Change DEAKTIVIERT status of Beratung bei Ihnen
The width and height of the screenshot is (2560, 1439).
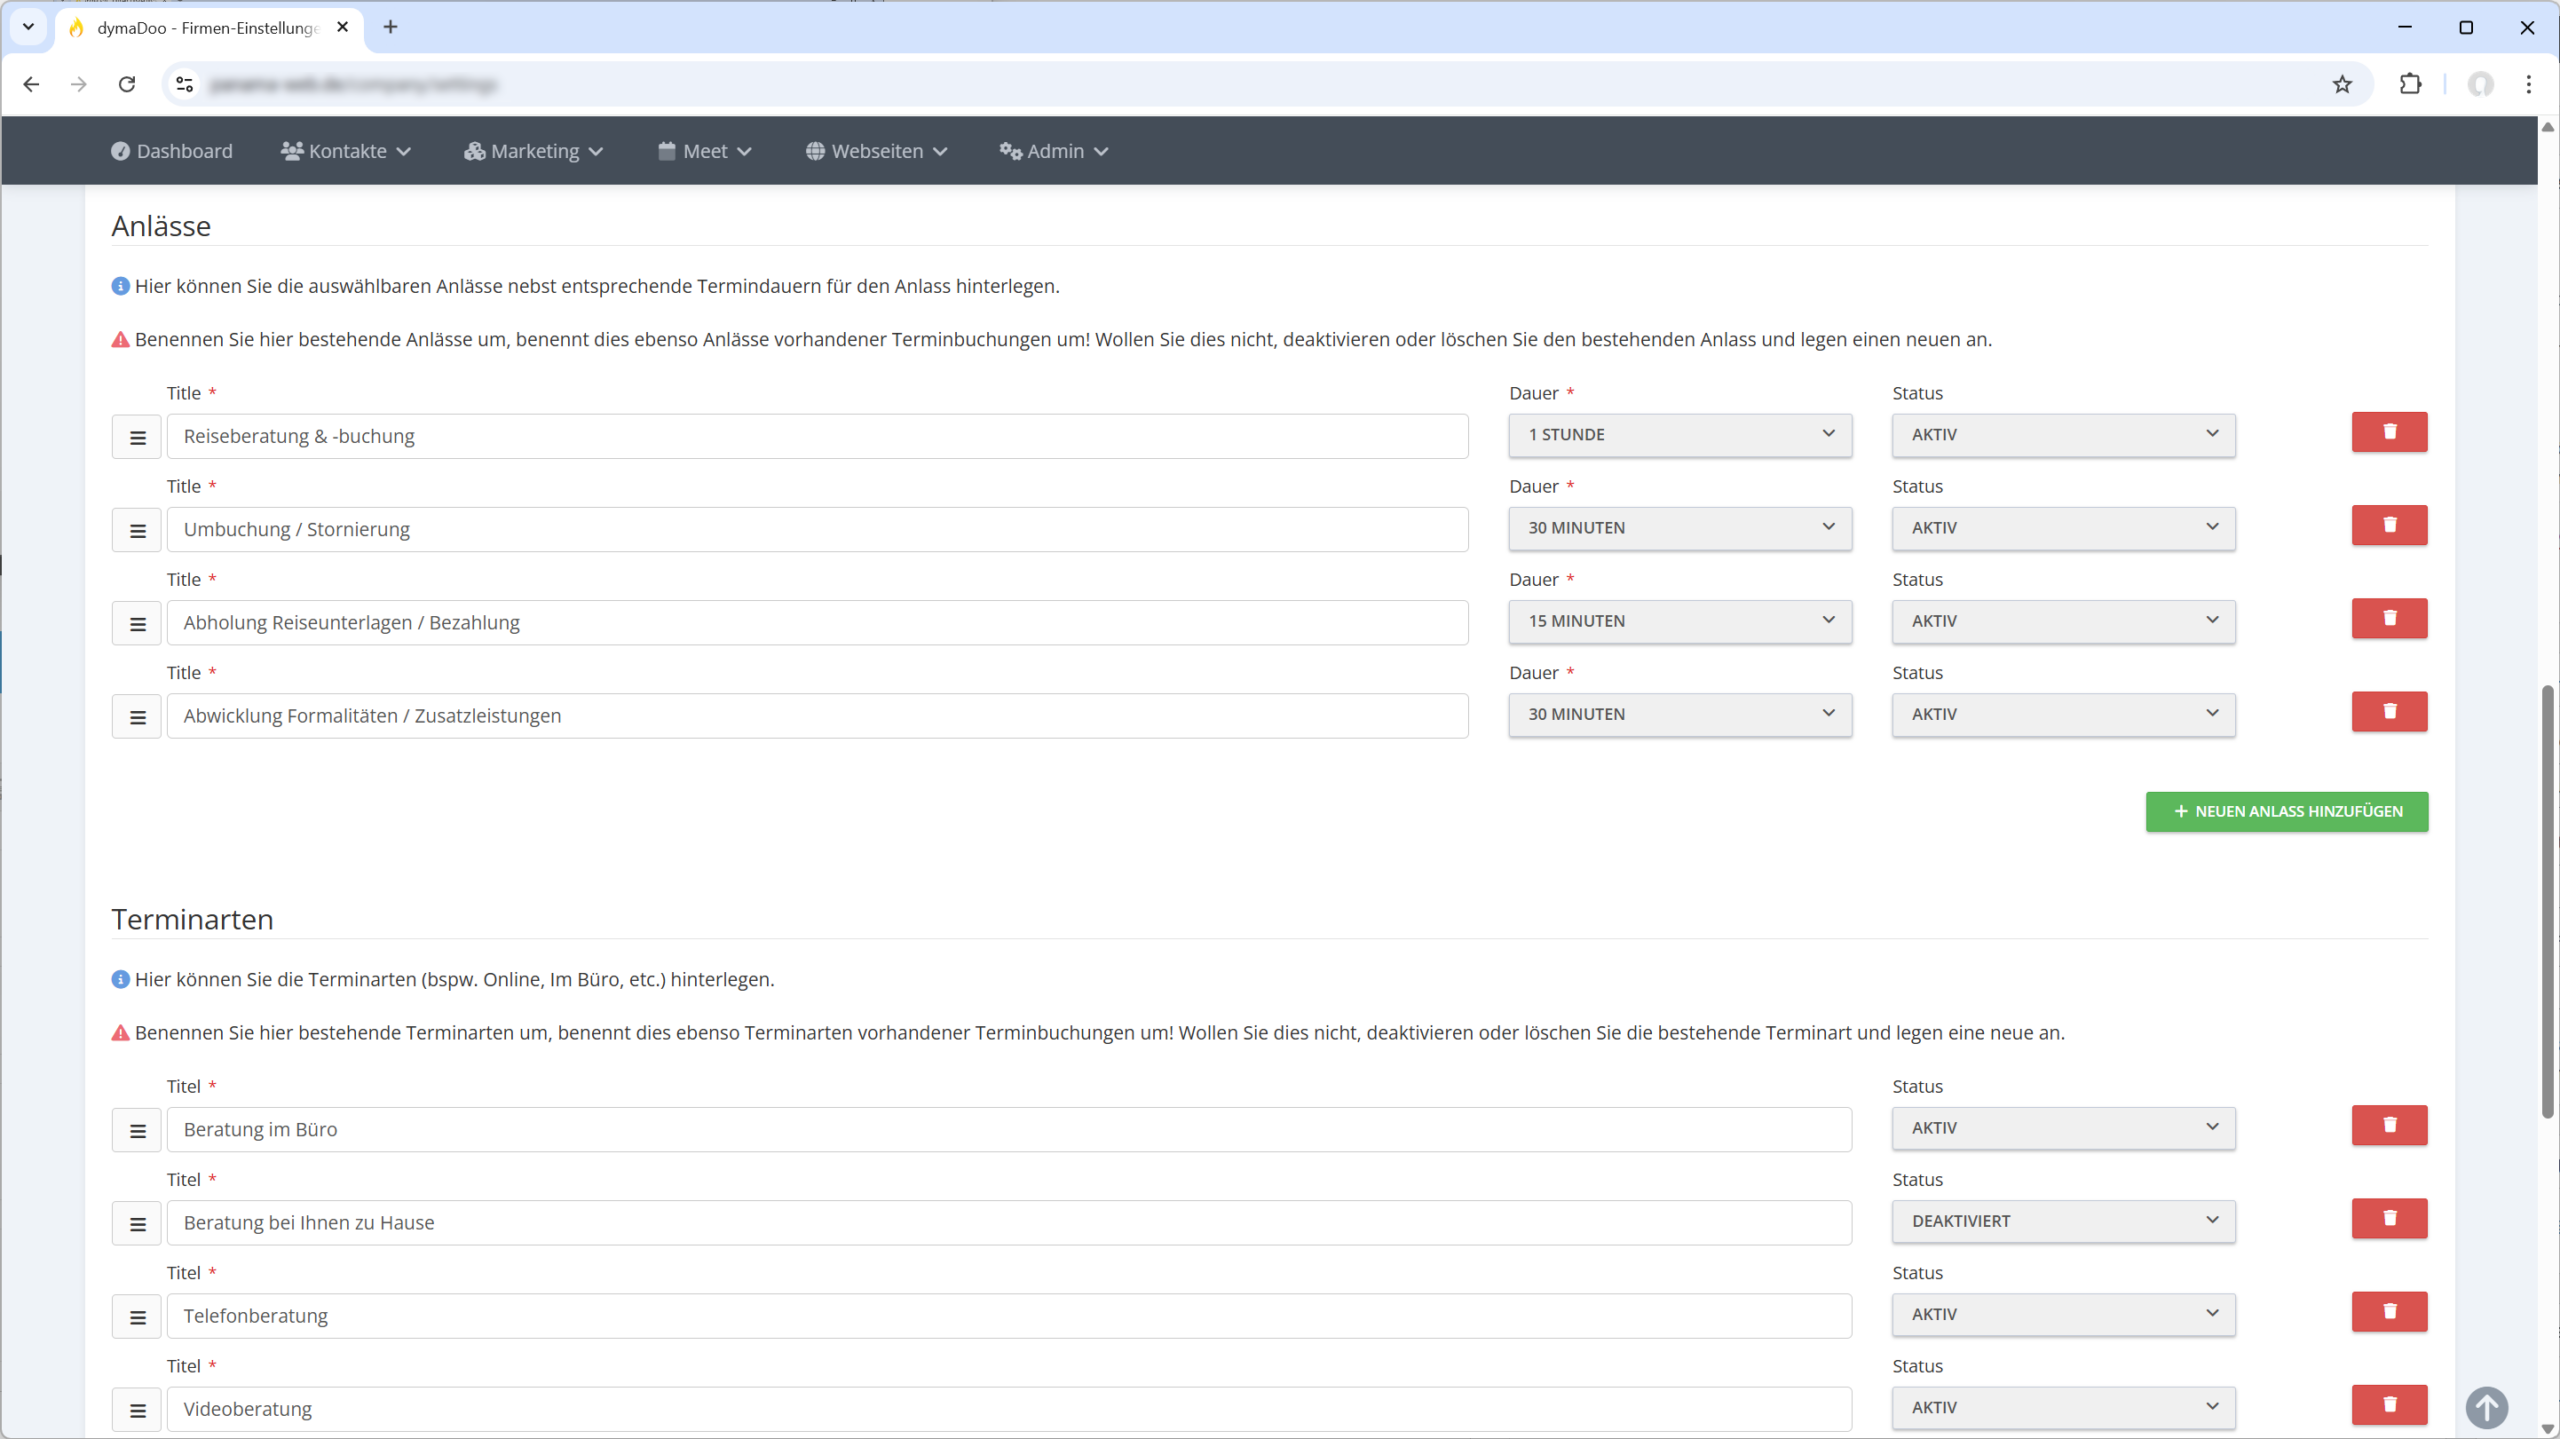click(x=2062, y=1221)
